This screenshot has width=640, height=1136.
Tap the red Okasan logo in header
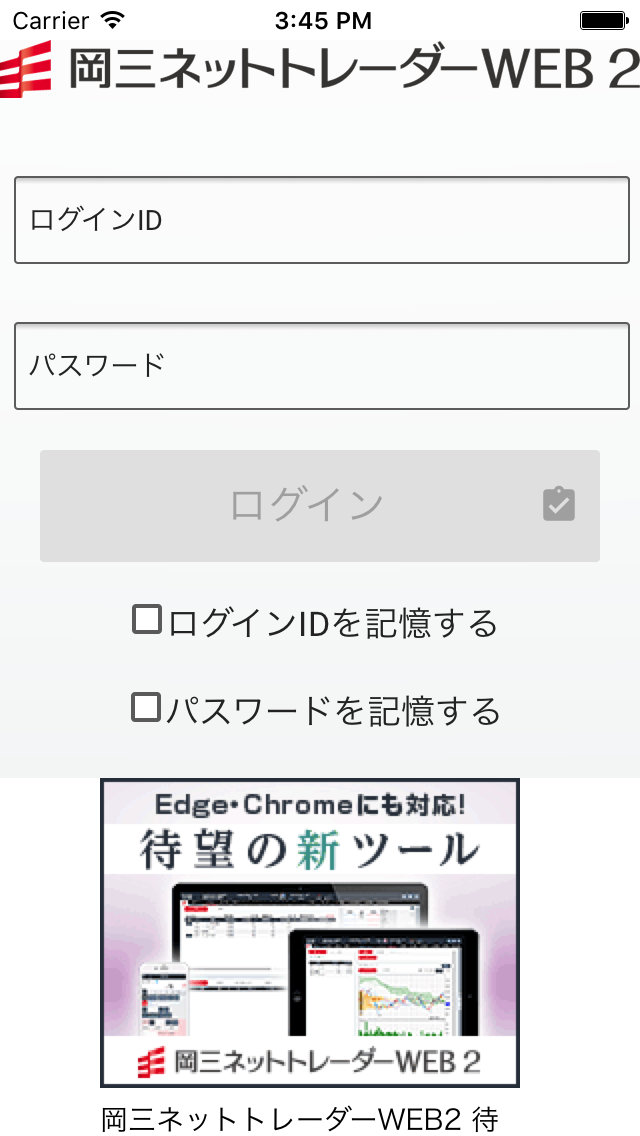pyautogui.click(x=24, y=71)
